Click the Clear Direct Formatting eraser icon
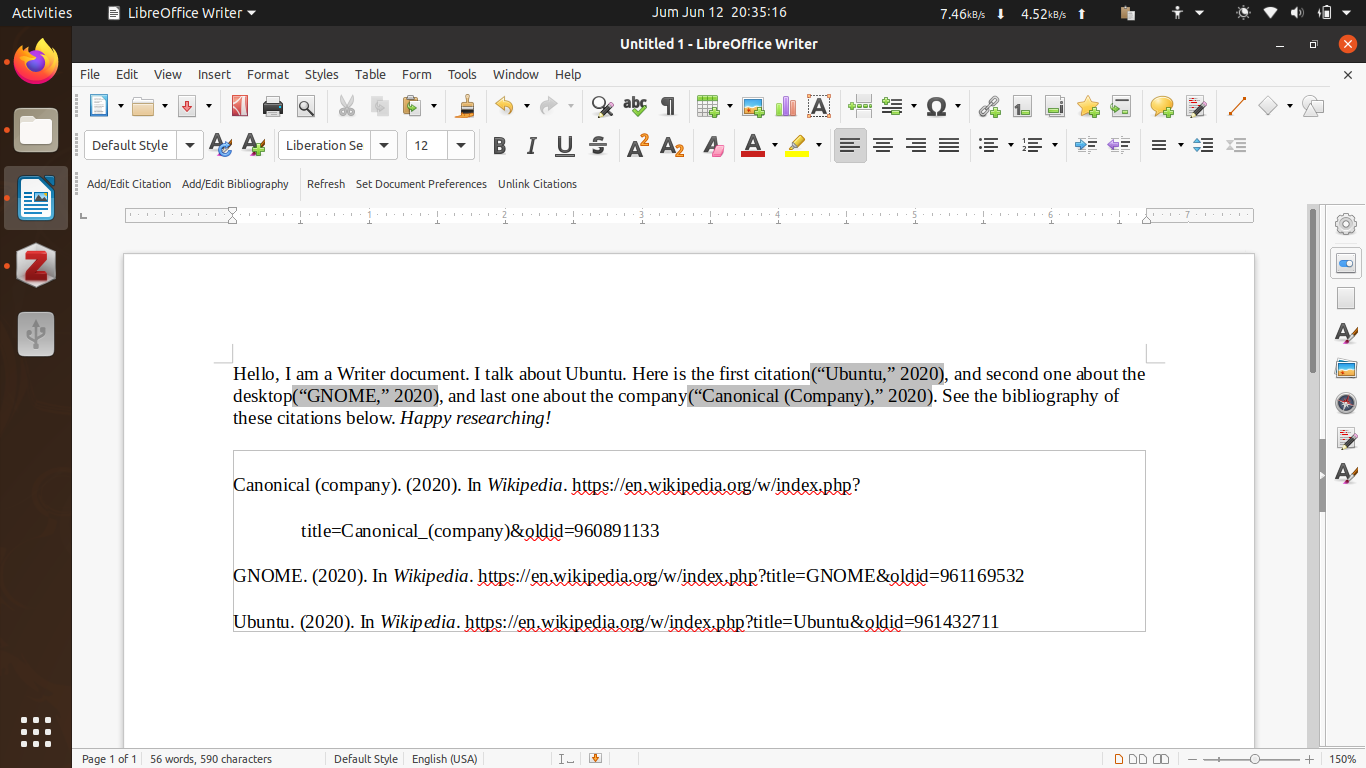Image resolution: width=1366 pixels, height=768 pixels. 713,146
